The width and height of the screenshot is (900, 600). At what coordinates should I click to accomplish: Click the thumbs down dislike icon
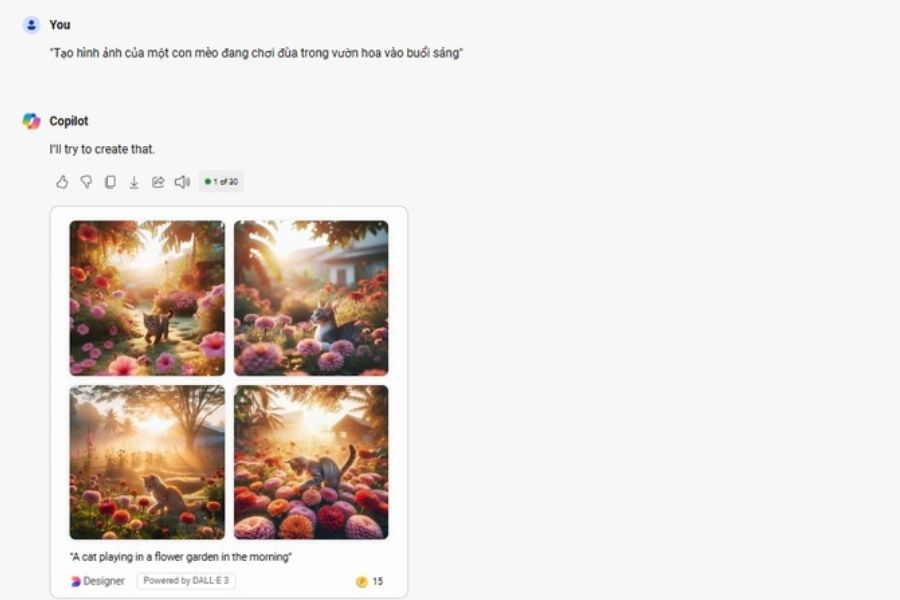point(86,182)
